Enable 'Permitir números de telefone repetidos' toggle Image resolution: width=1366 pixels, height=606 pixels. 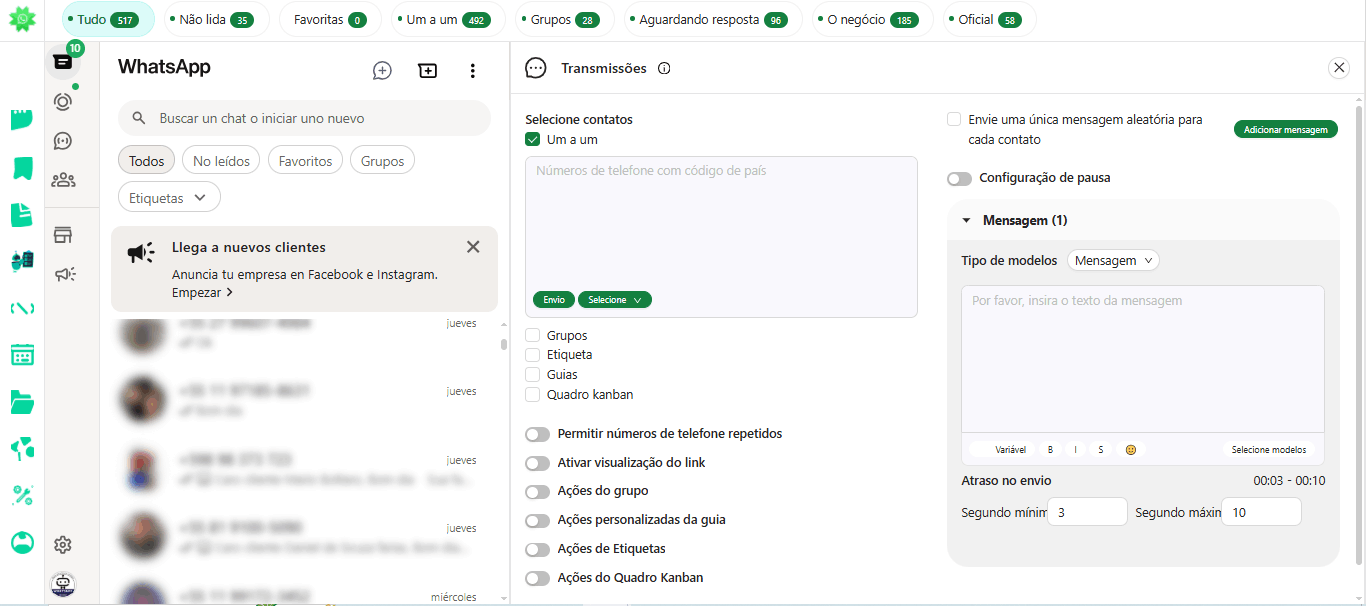tap(538, 434)
